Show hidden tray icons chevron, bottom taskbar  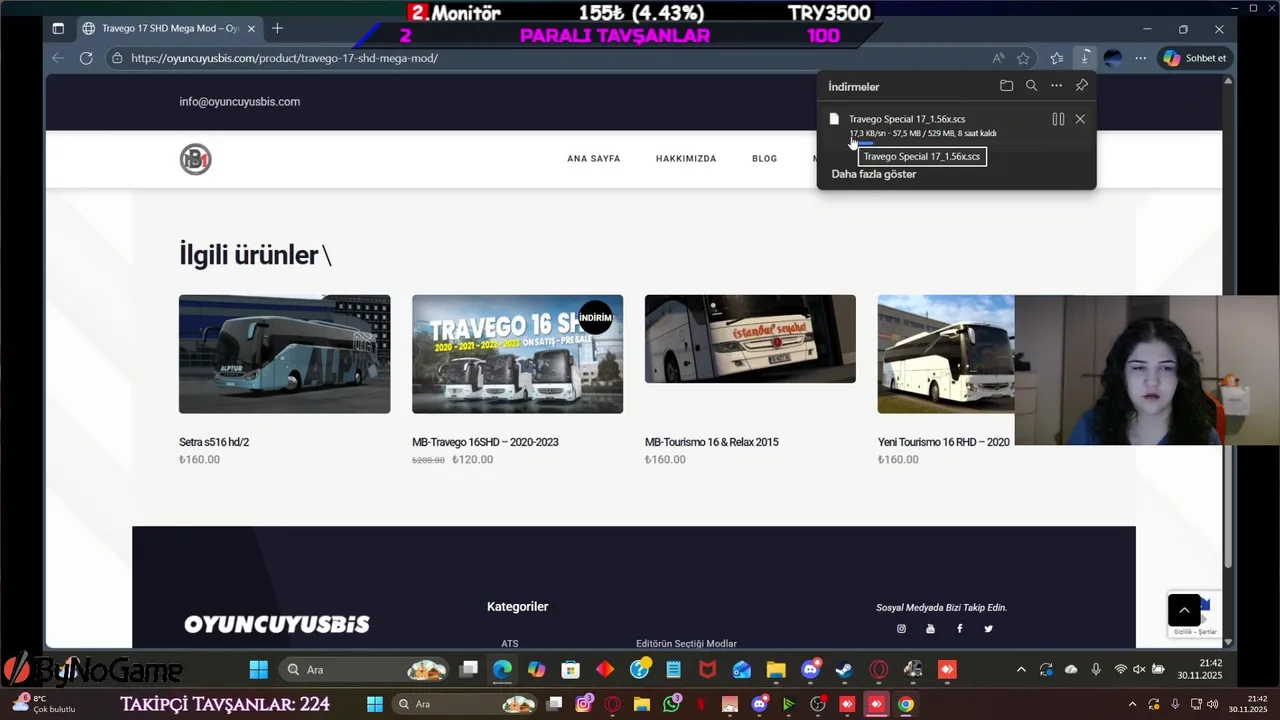coord(1133,704)
